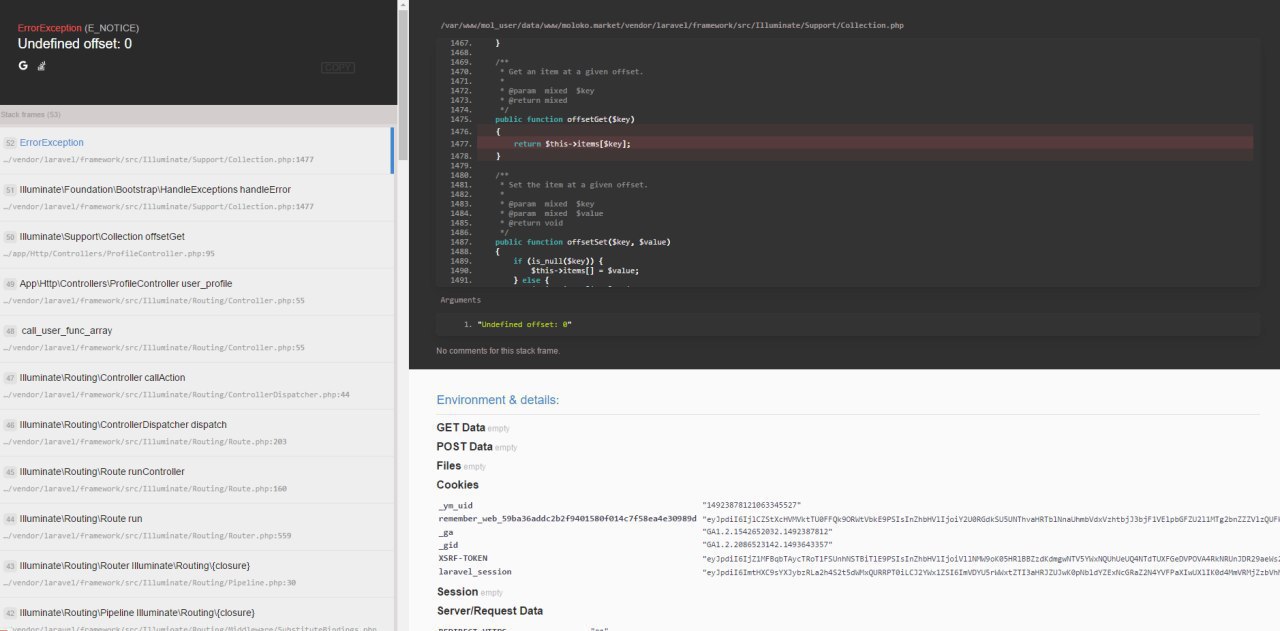Select frame 42 Pipeline closure
The width and height of the screenshot is (1280, 631).
(197, 614)
